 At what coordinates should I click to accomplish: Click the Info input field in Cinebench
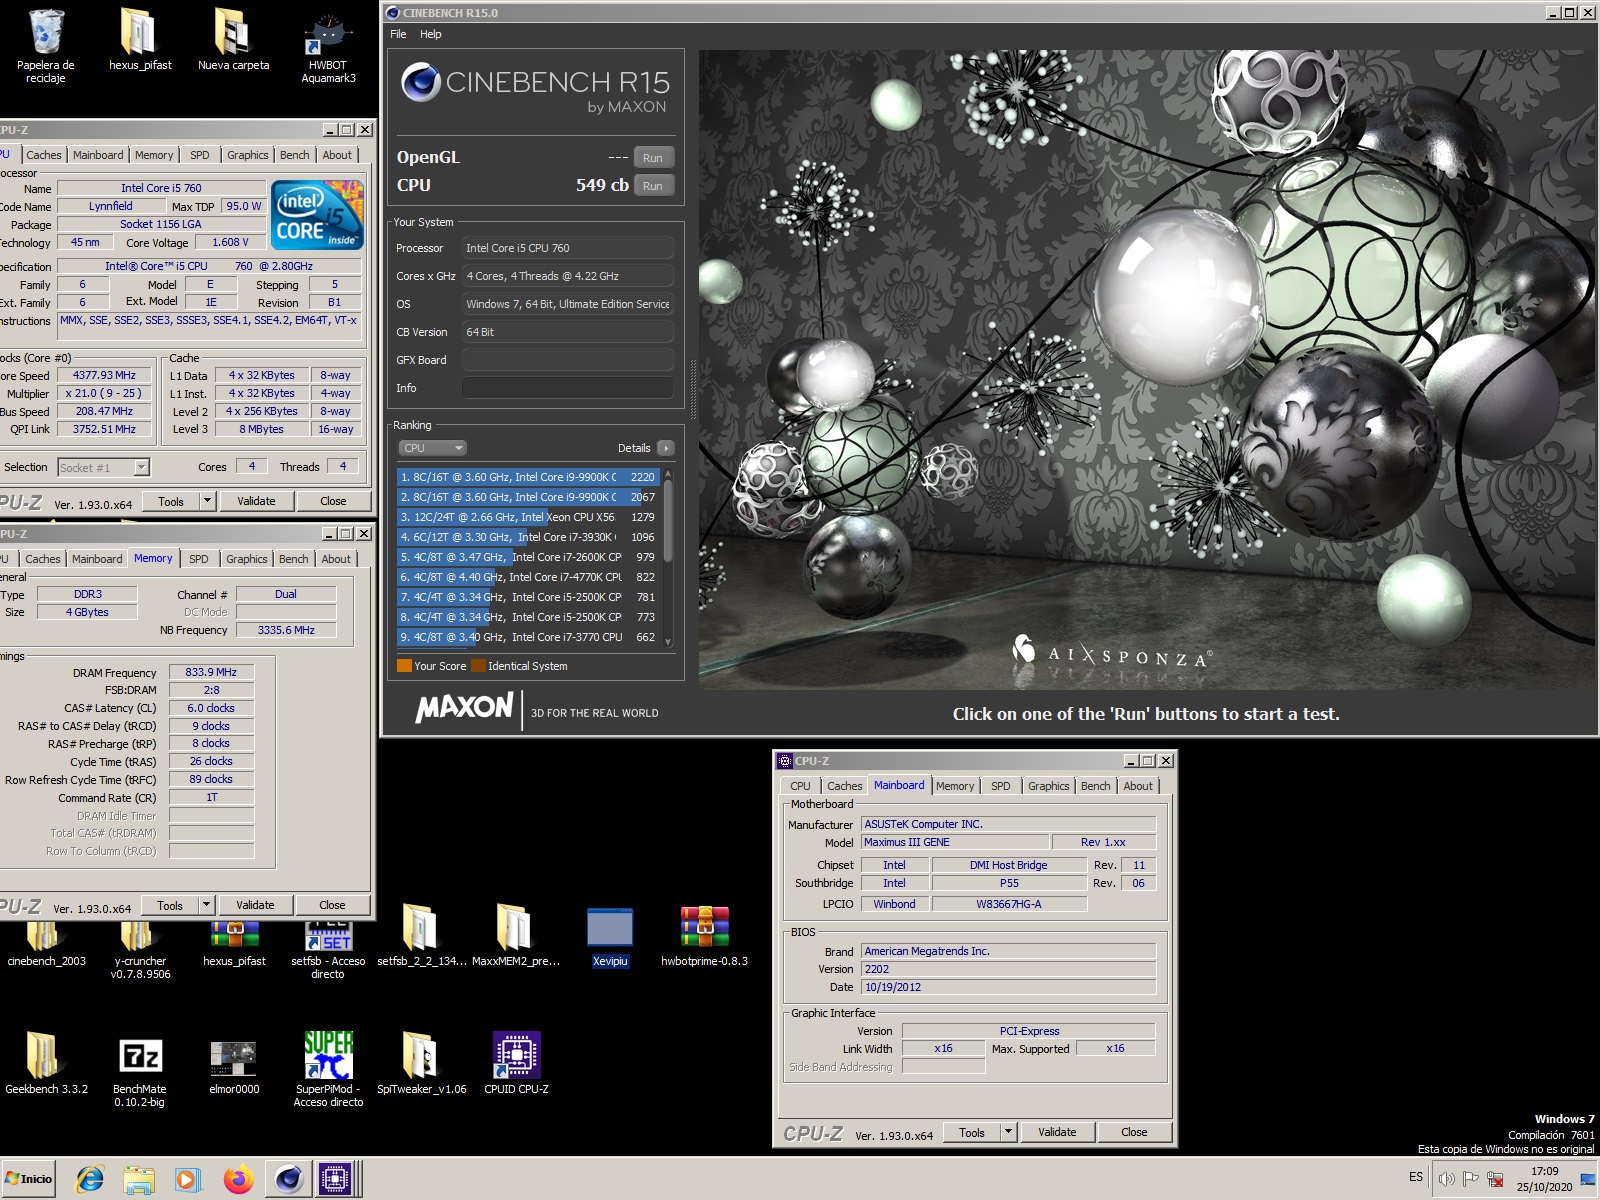point(568,388)
